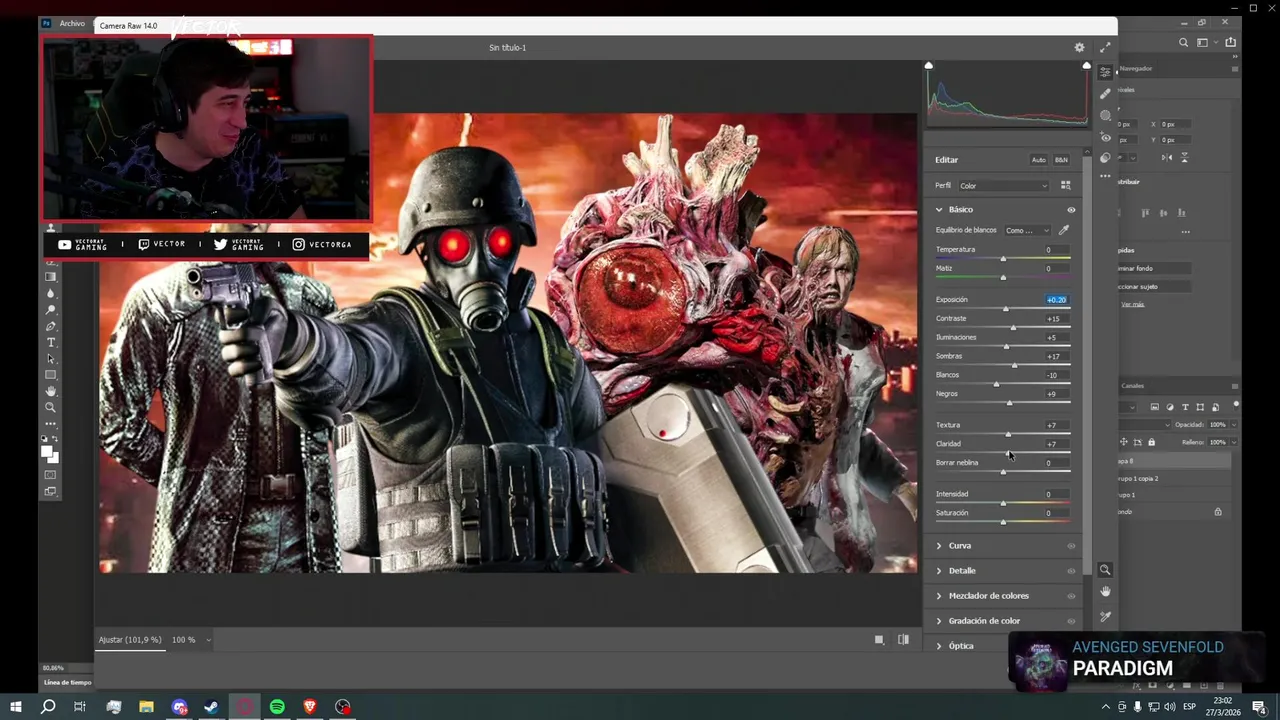Select Photoshop Pen tool

(x=51, y=326)
